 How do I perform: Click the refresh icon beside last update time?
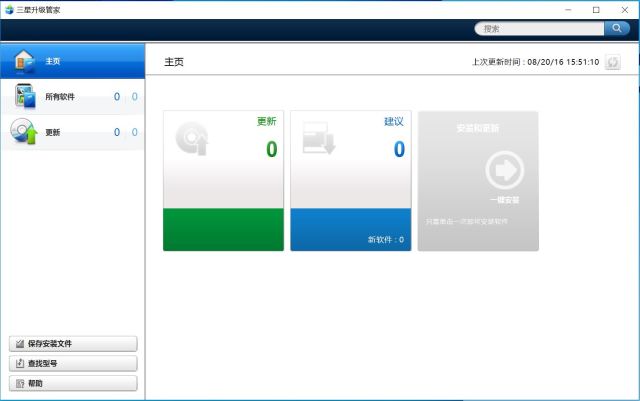click(x=612, y=62)
